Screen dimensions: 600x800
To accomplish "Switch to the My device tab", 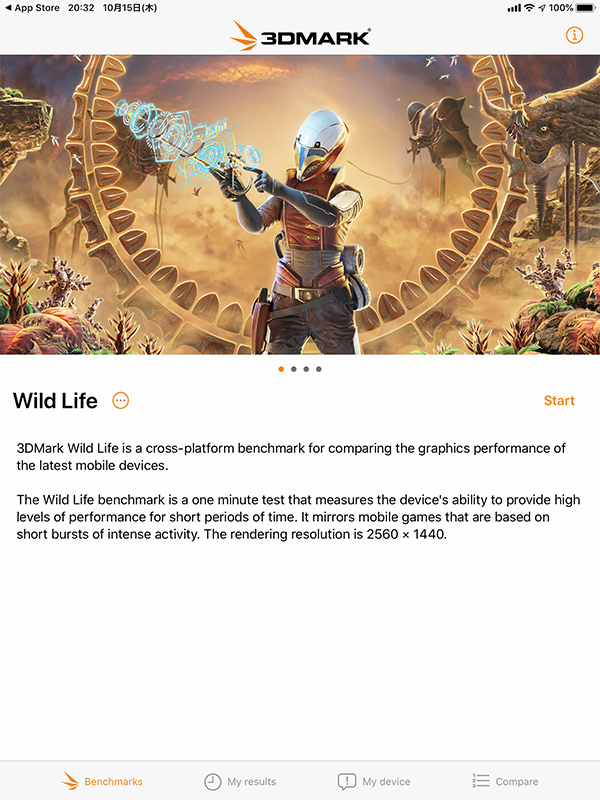I will pos(374,781).
